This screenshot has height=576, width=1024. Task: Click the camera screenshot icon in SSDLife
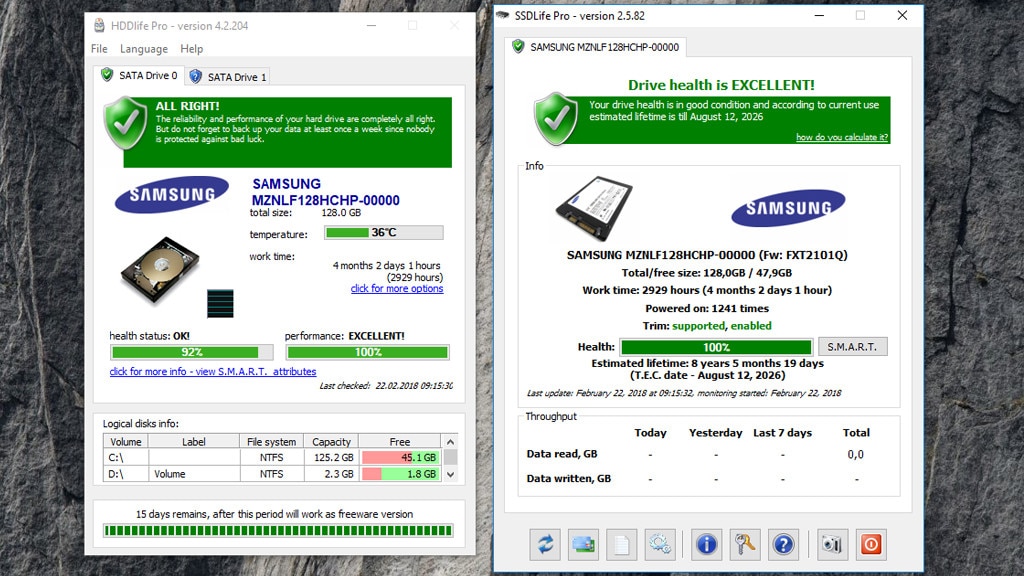[x=832, y=544]
